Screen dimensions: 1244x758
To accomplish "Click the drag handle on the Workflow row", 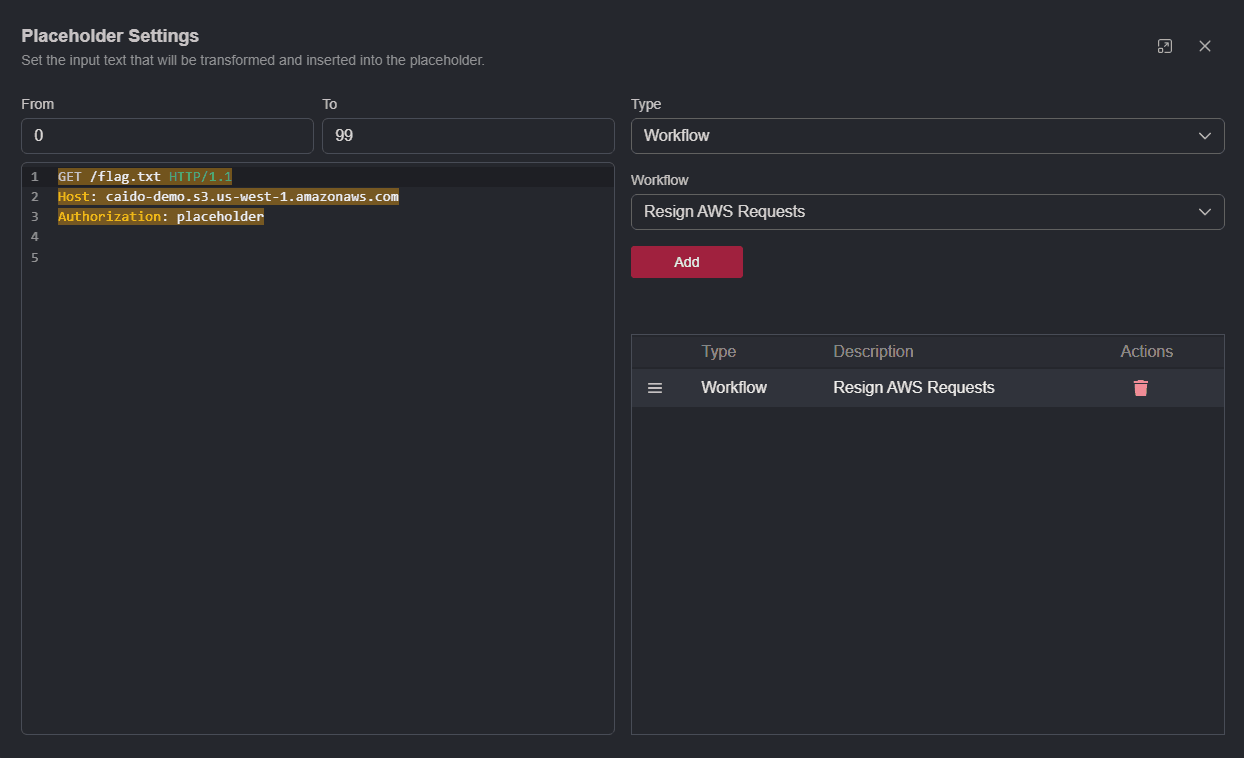I will pos(655,388).
